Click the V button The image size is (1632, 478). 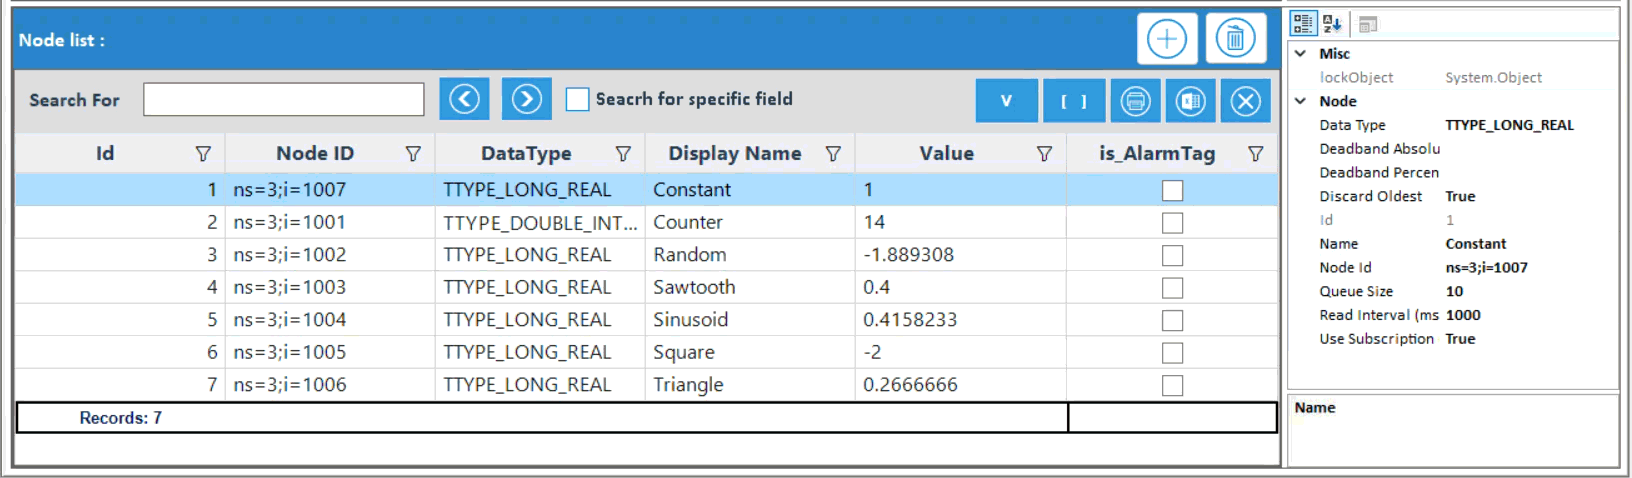click(1006, 101)
